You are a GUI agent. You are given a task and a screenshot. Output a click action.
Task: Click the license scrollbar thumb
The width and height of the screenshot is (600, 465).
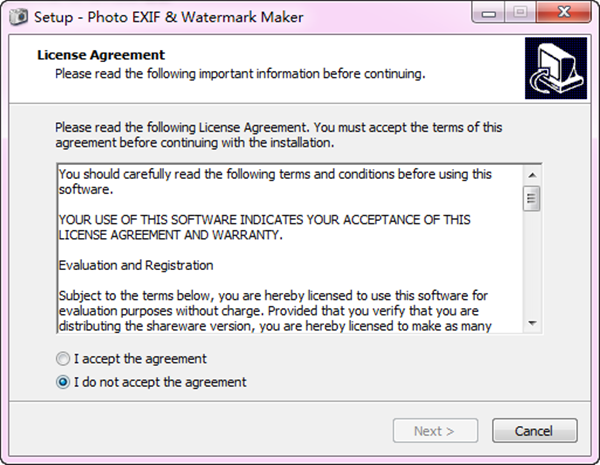tap(533, 197)
